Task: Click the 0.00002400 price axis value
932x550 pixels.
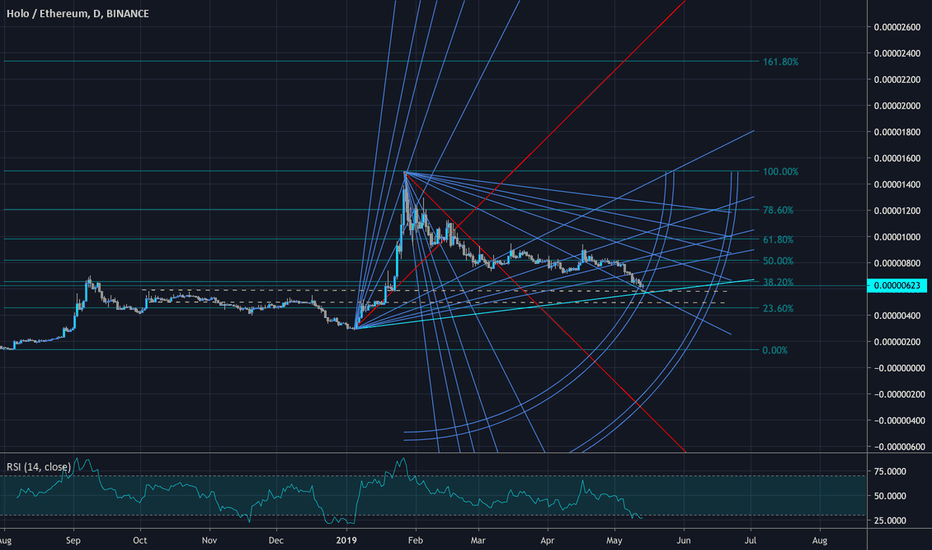Action: tap(897, 54)
